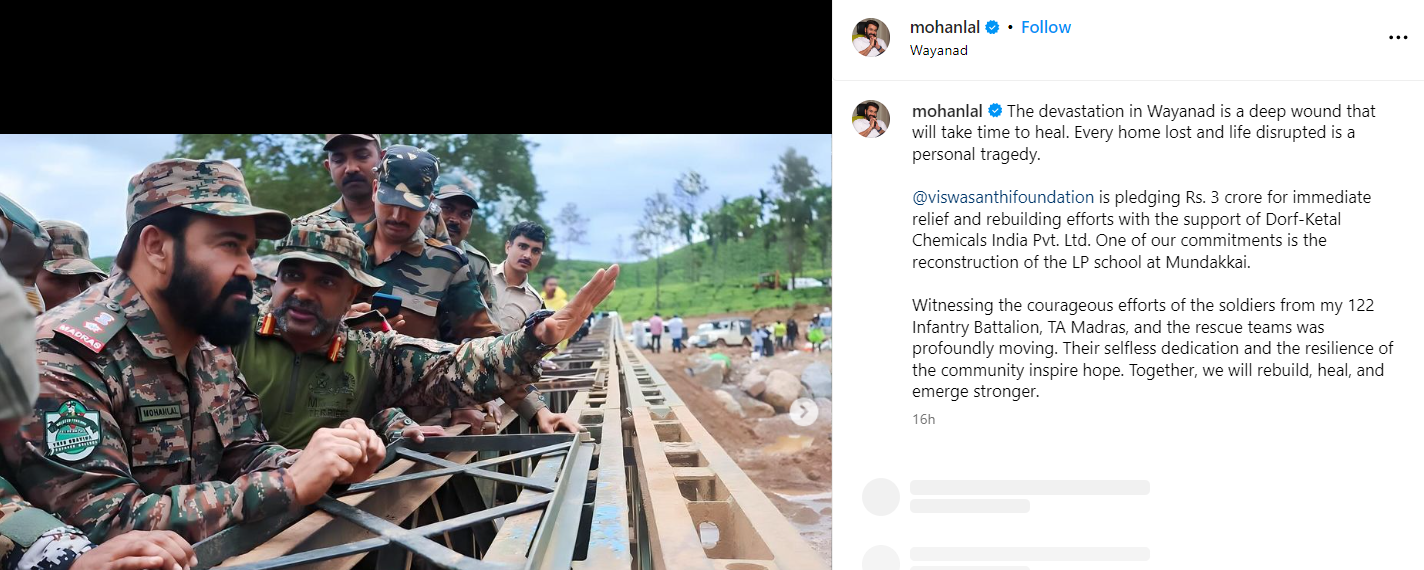Click the first loading comment text placeholder
This screenshot has height=570, width=1424.
click(1030, 488)
